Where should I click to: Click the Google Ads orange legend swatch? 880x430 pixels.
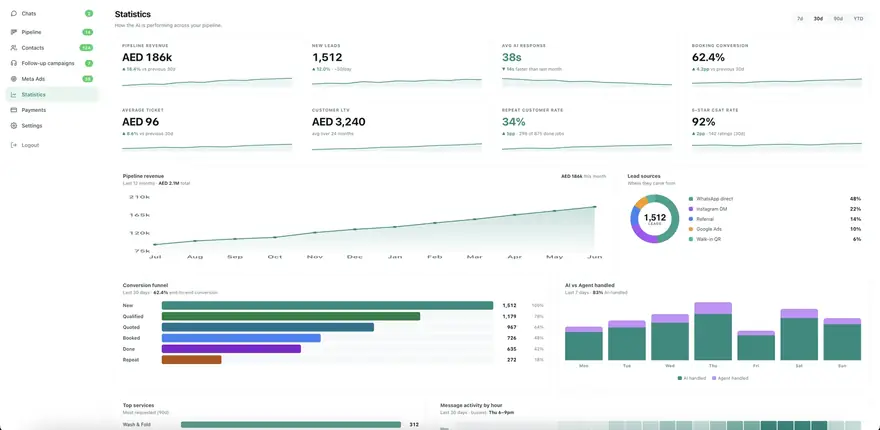[690, 229]
